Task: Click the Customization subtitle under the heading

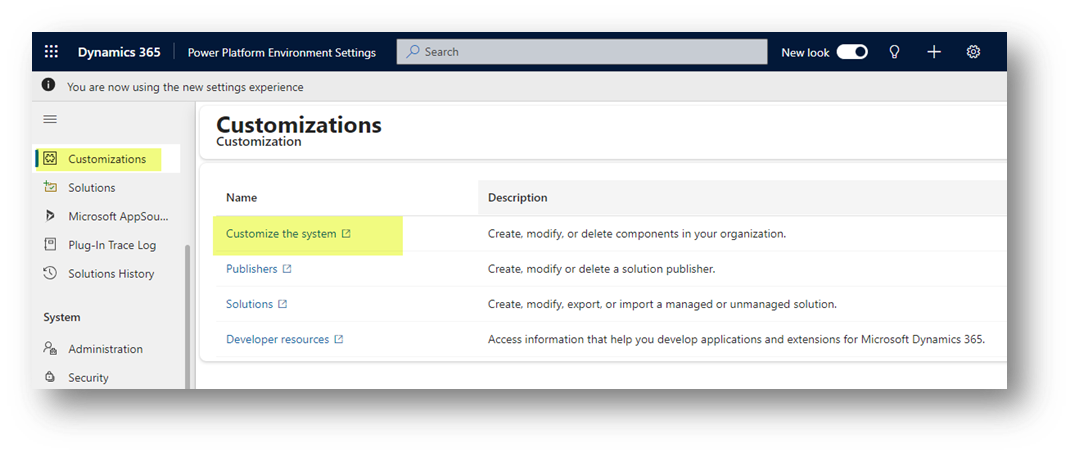Action: pos(258,142)
